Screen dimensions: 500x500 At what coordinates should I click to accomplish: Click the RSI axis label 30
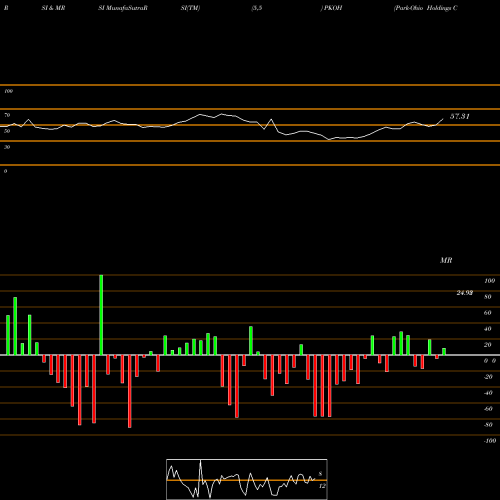click(7, 147)
